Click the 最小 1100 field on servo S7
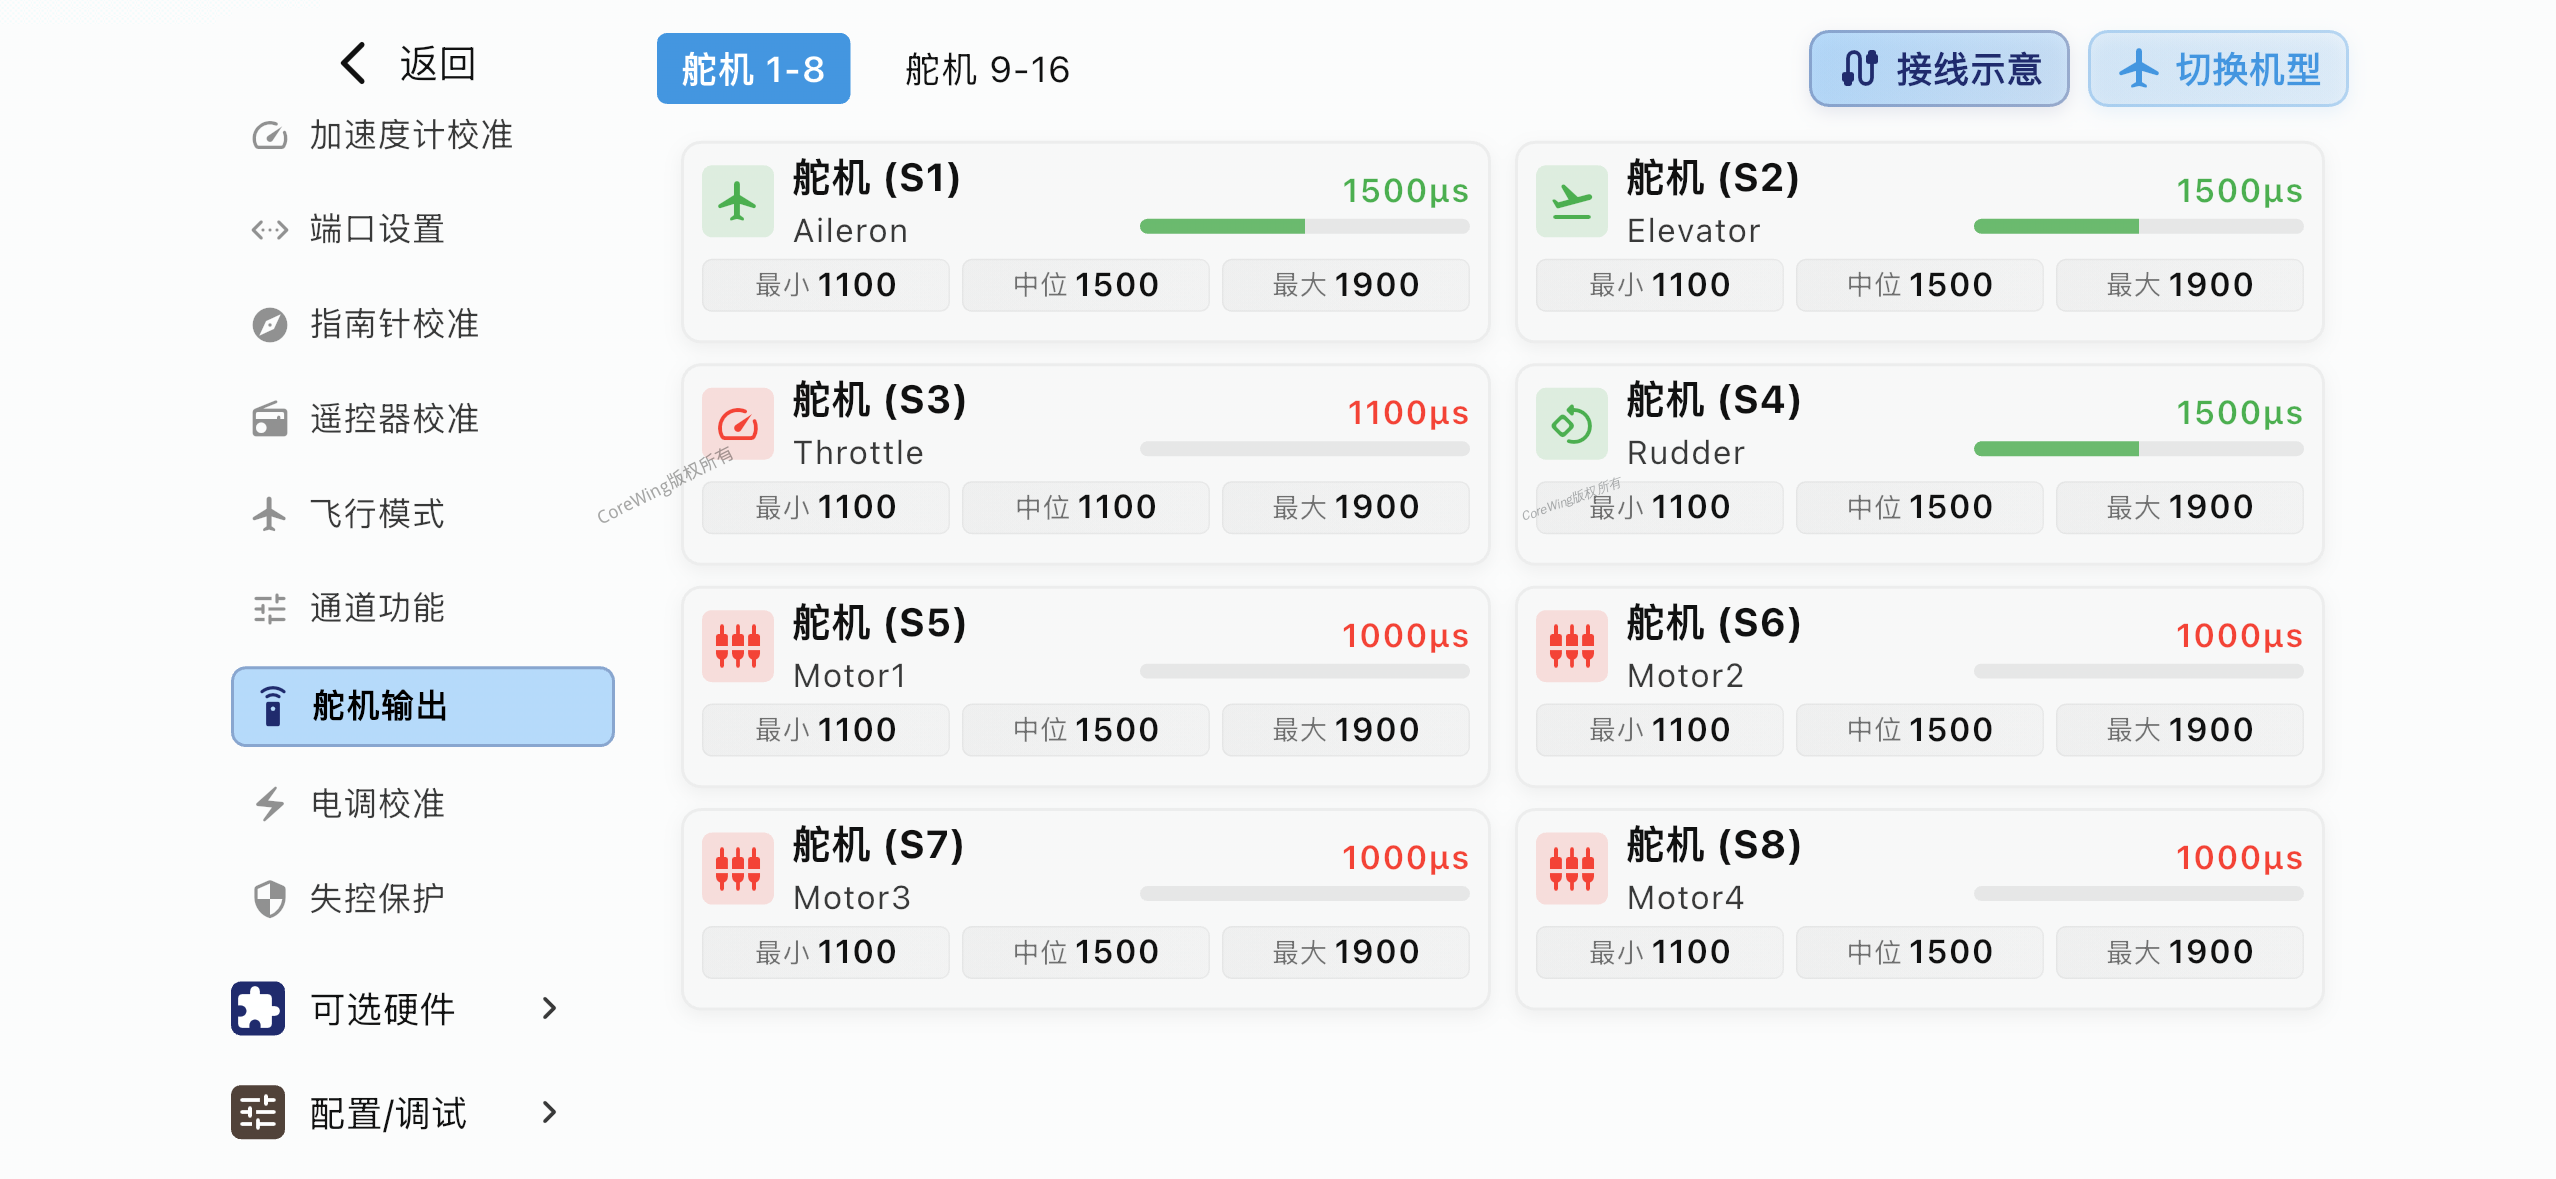The width and height of the screenshot is (2556, 1179). pos(824,951)
